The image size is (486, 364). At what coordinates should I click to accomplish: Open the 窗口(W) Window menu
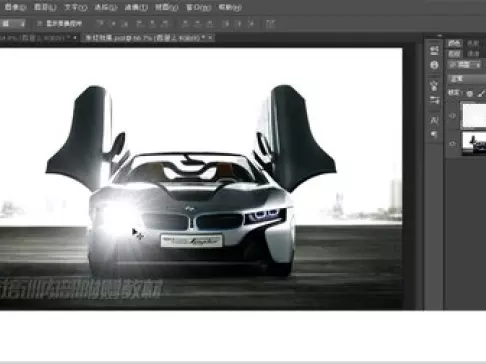point(199,7)
